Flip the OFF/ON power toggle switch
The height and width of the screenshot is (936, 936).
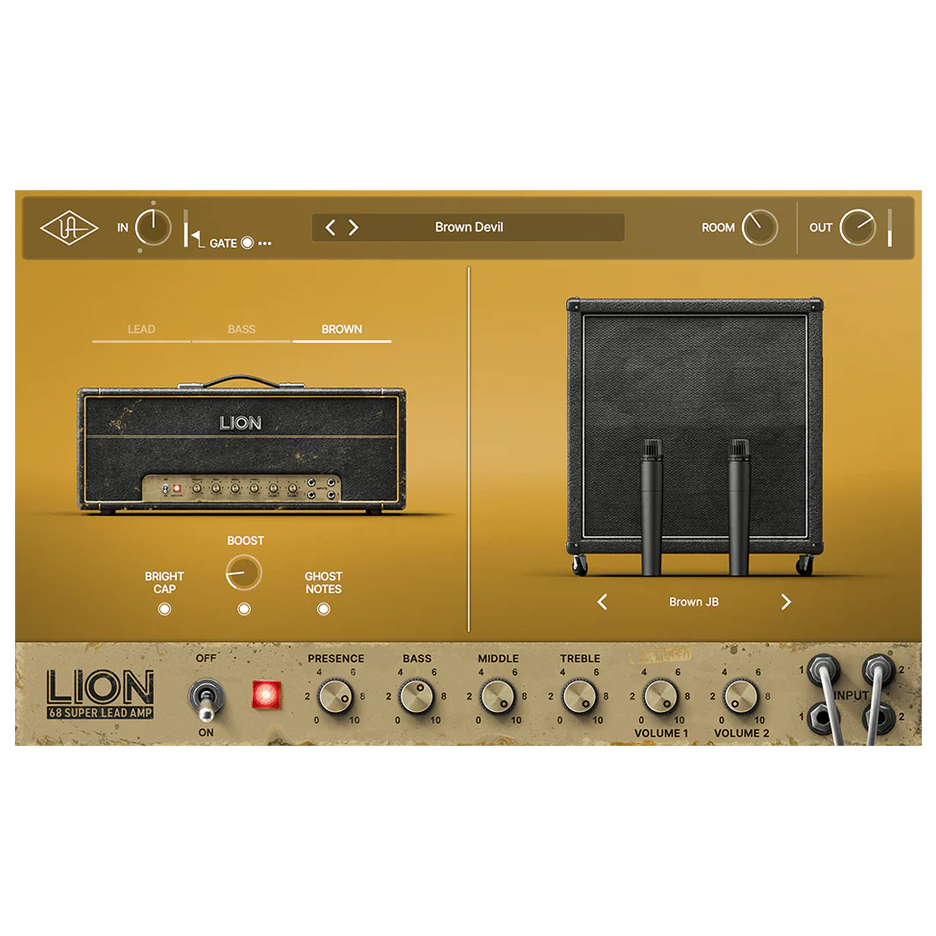tap(206, 698)
